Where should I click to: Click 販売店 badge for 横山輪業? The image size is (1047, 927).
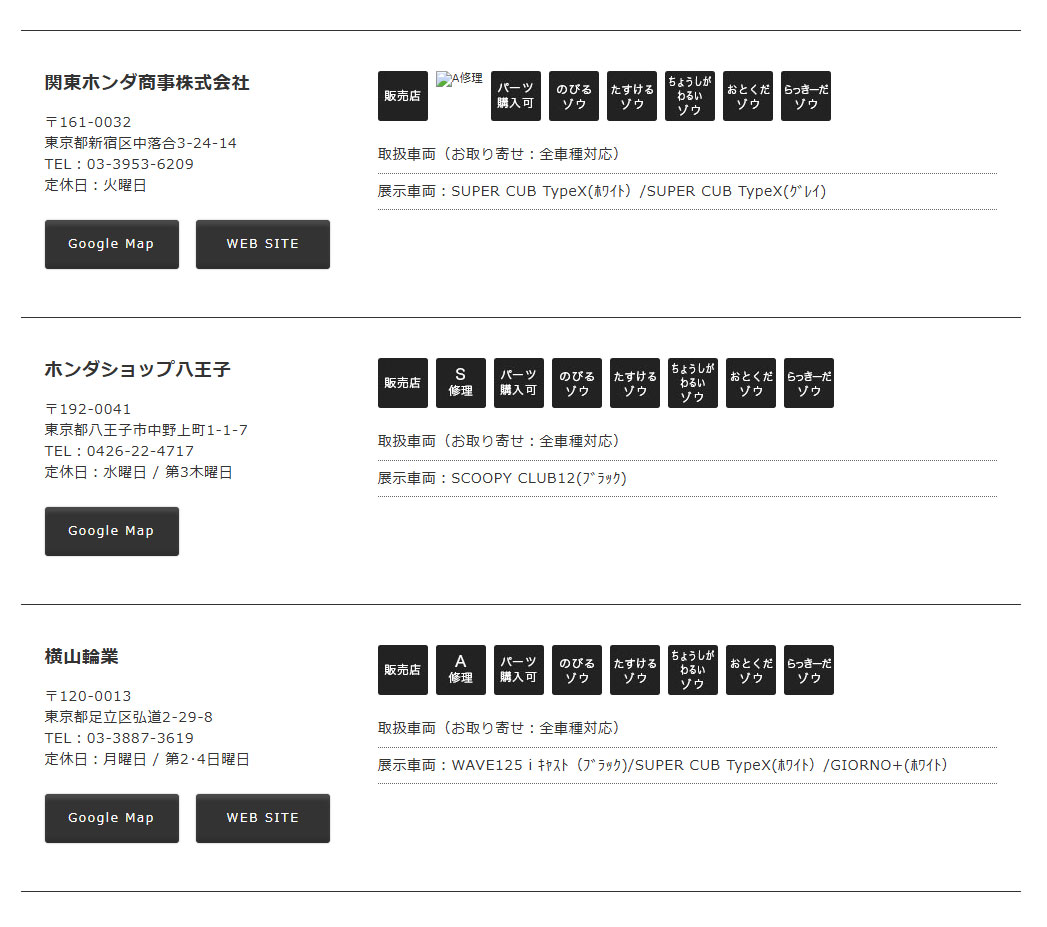coord(403,670)
